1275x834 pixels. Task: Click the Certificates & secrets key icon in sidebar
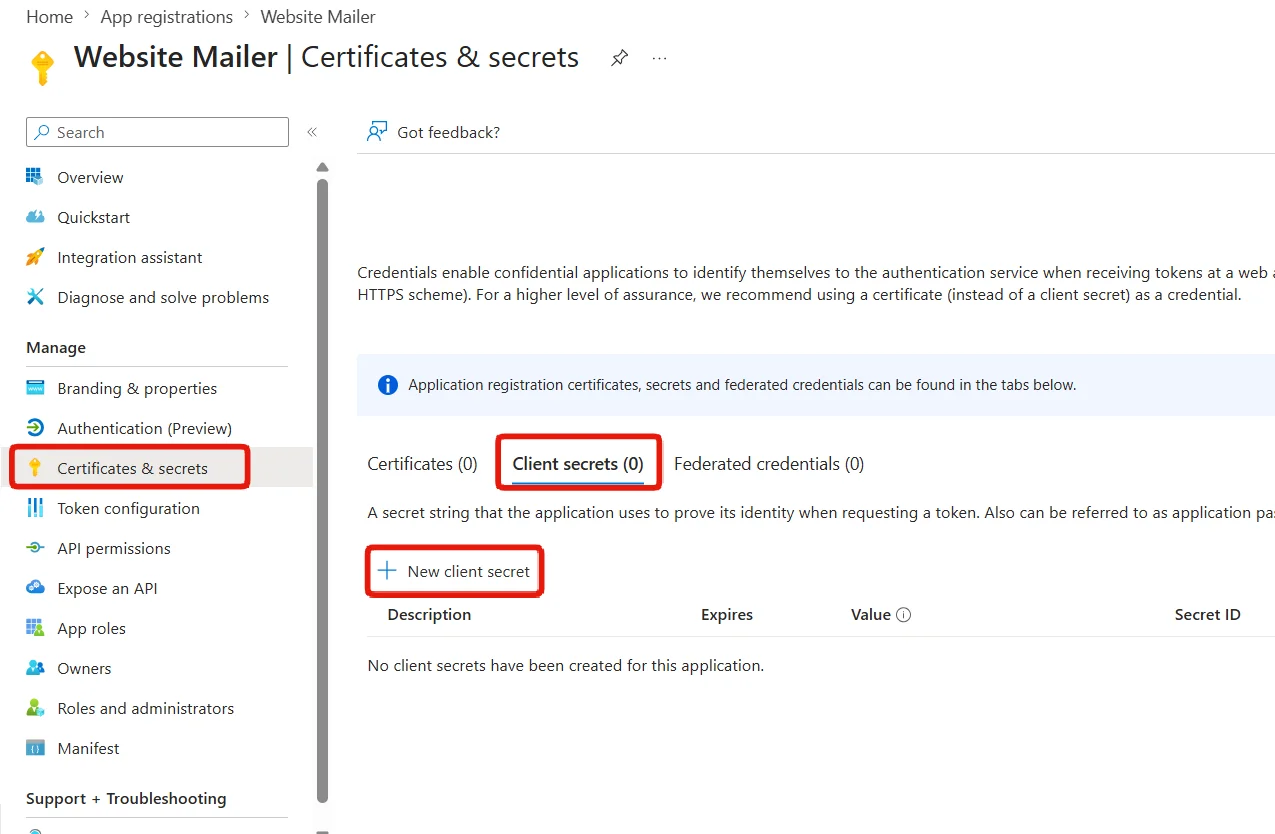tap(35, 468)
